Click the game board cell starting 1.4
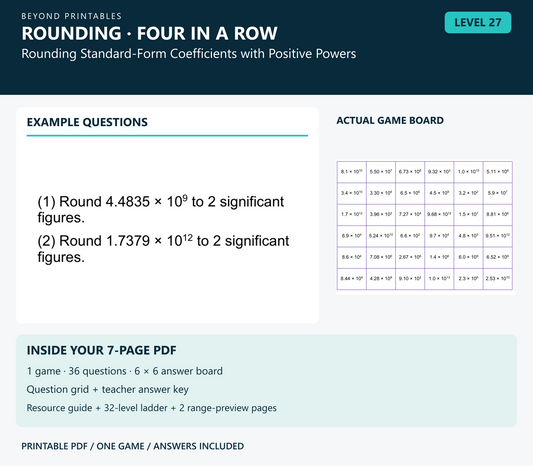Screen dimensions: 533x466 tap(439, 257)
